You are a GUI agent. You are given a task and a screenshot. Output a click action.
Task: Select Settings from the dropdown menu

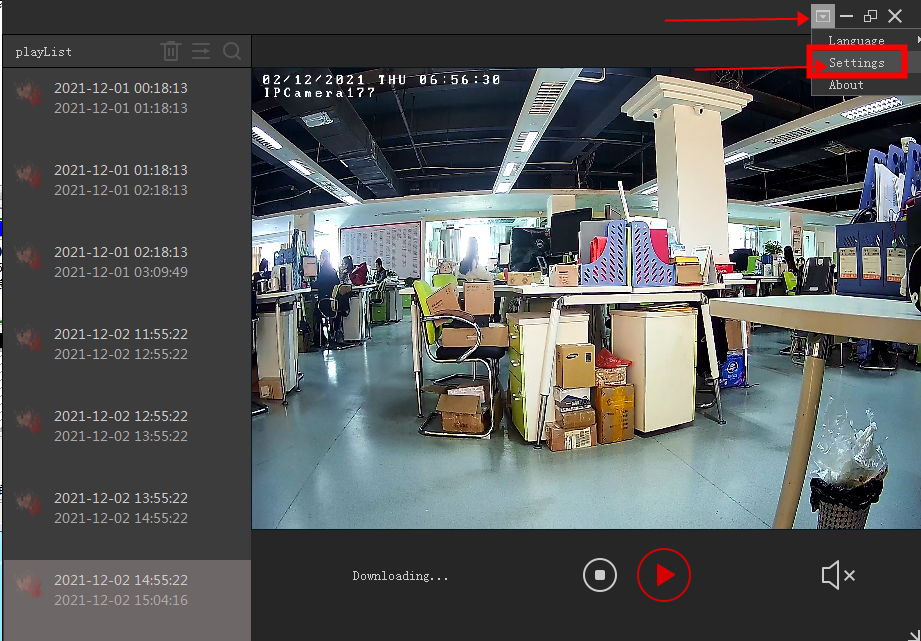(857, 63)
